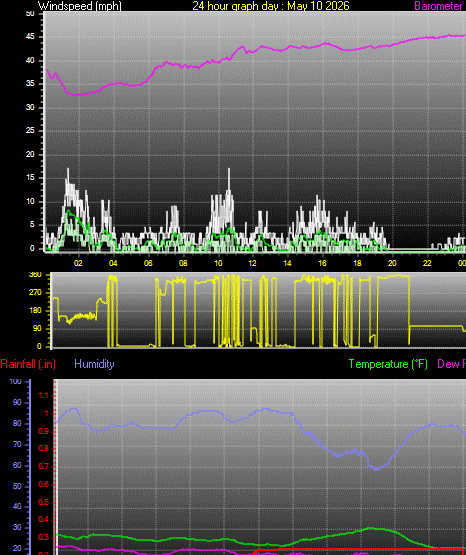Select hour label 04 on time axis

[113, 263]
